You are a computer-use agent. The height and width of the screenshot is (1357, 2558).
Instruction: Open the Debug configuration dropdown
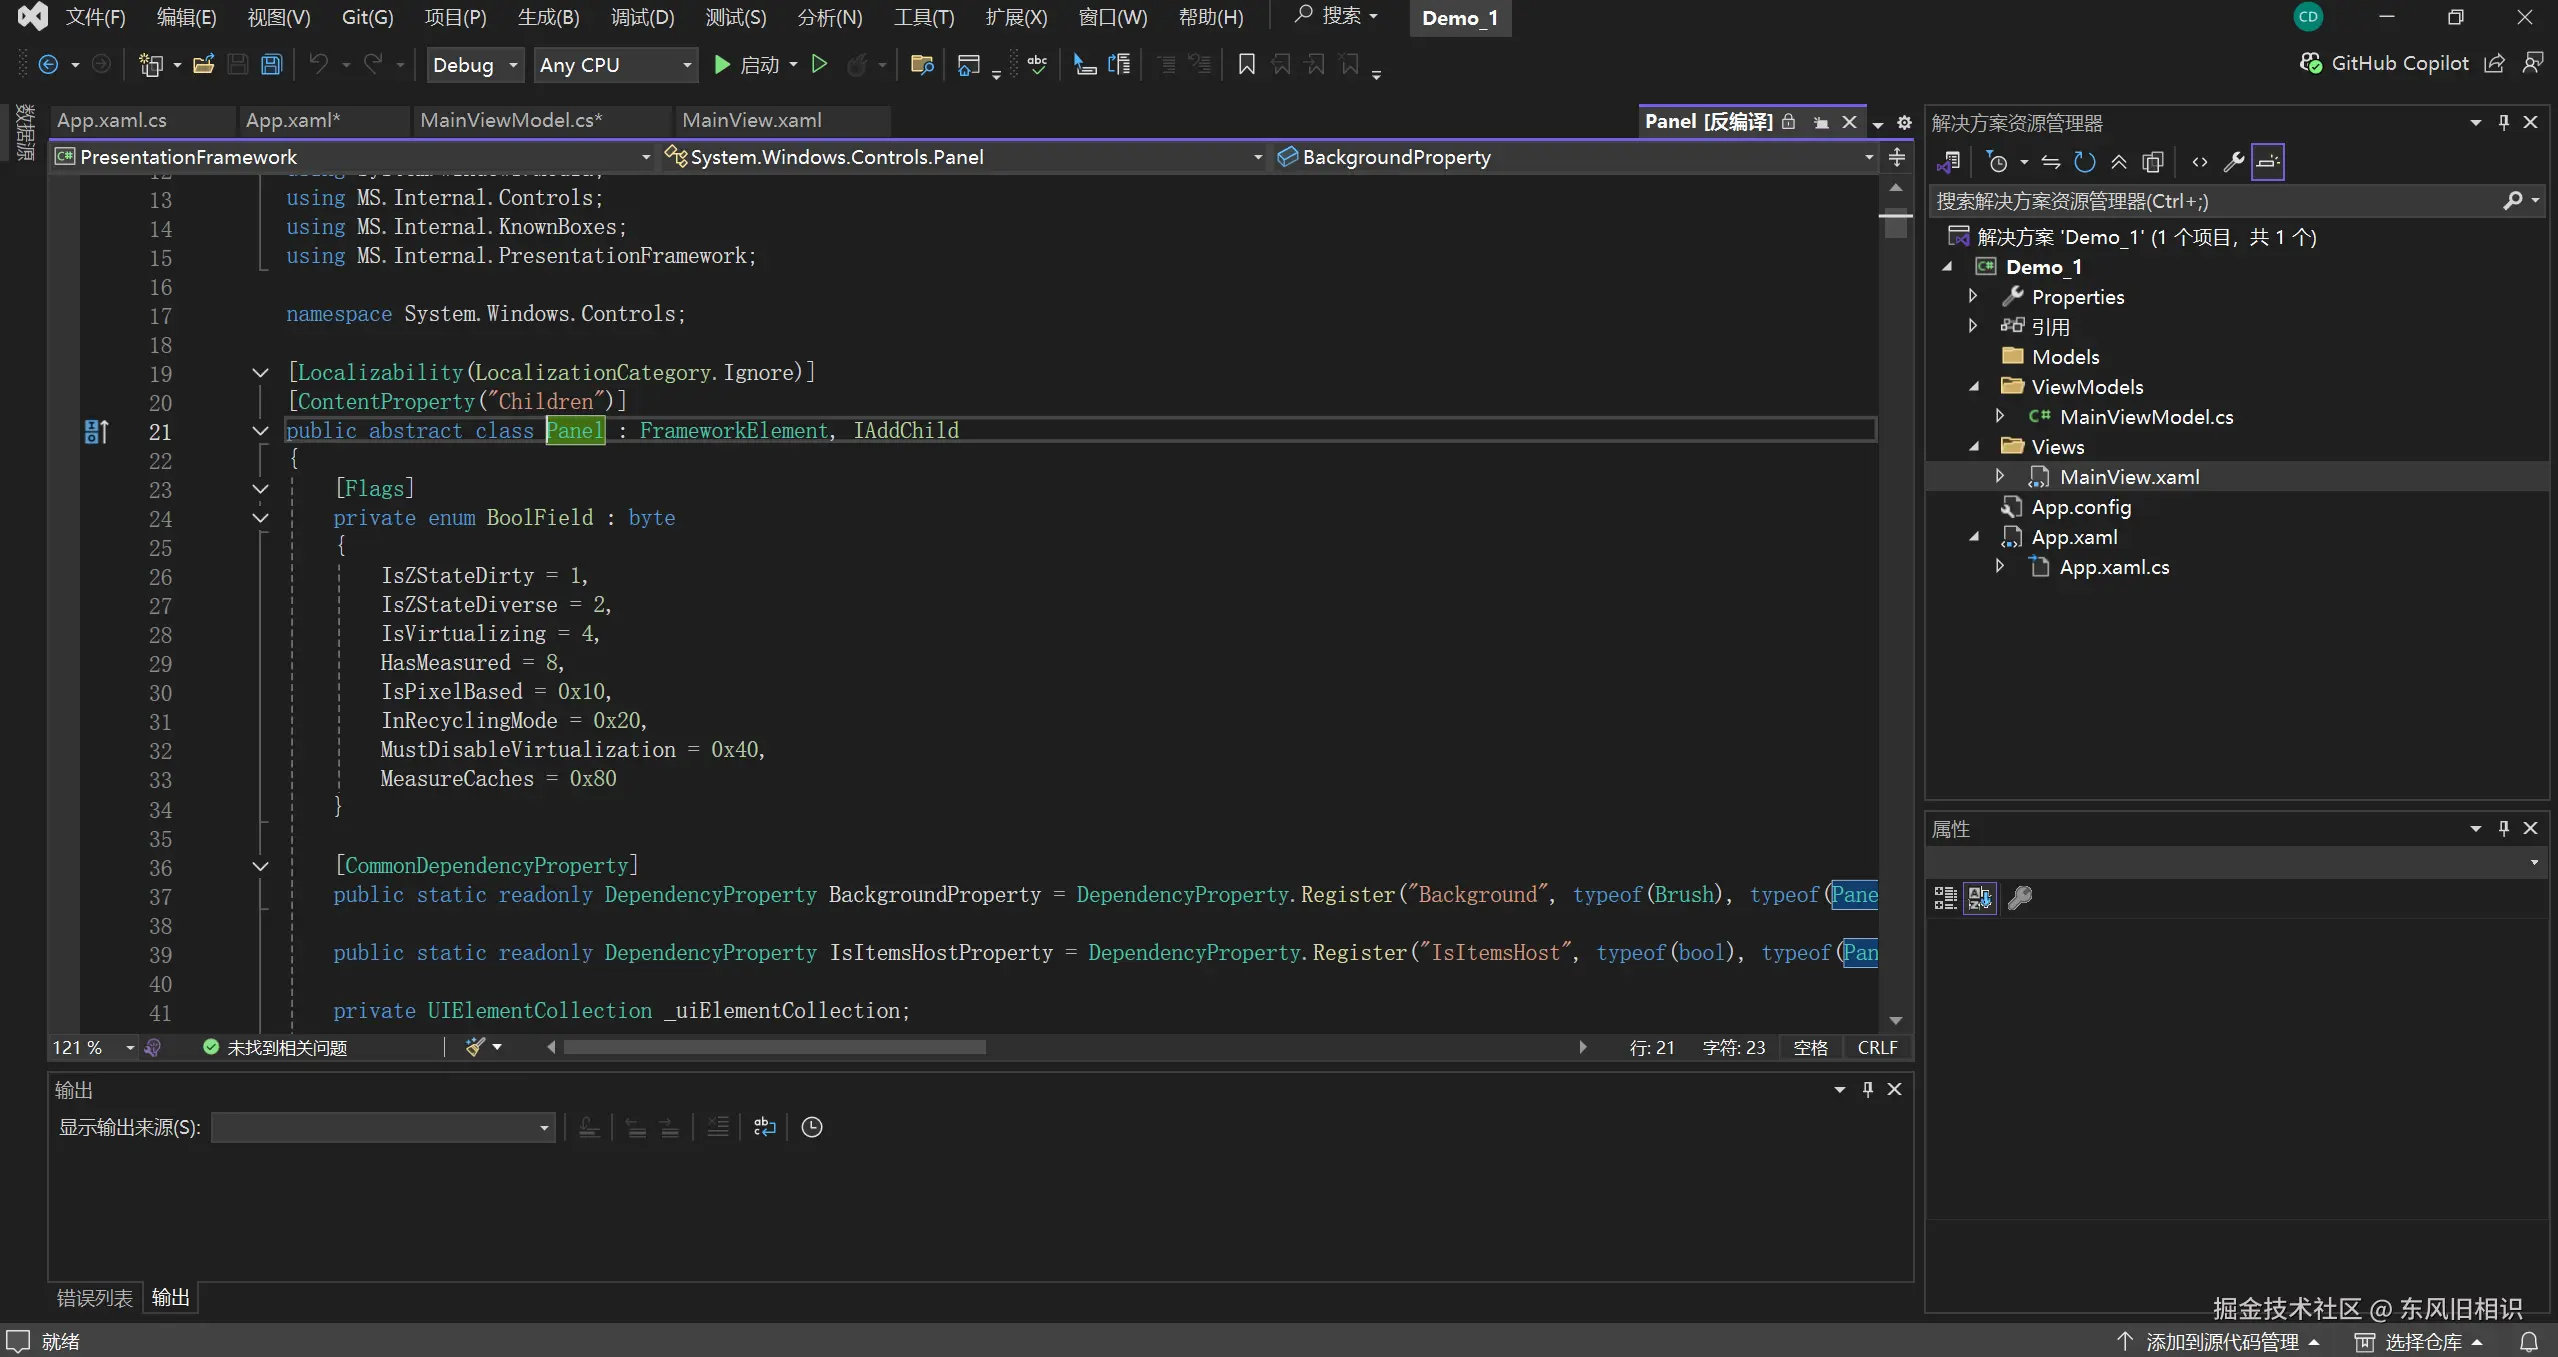pos(513,65)
